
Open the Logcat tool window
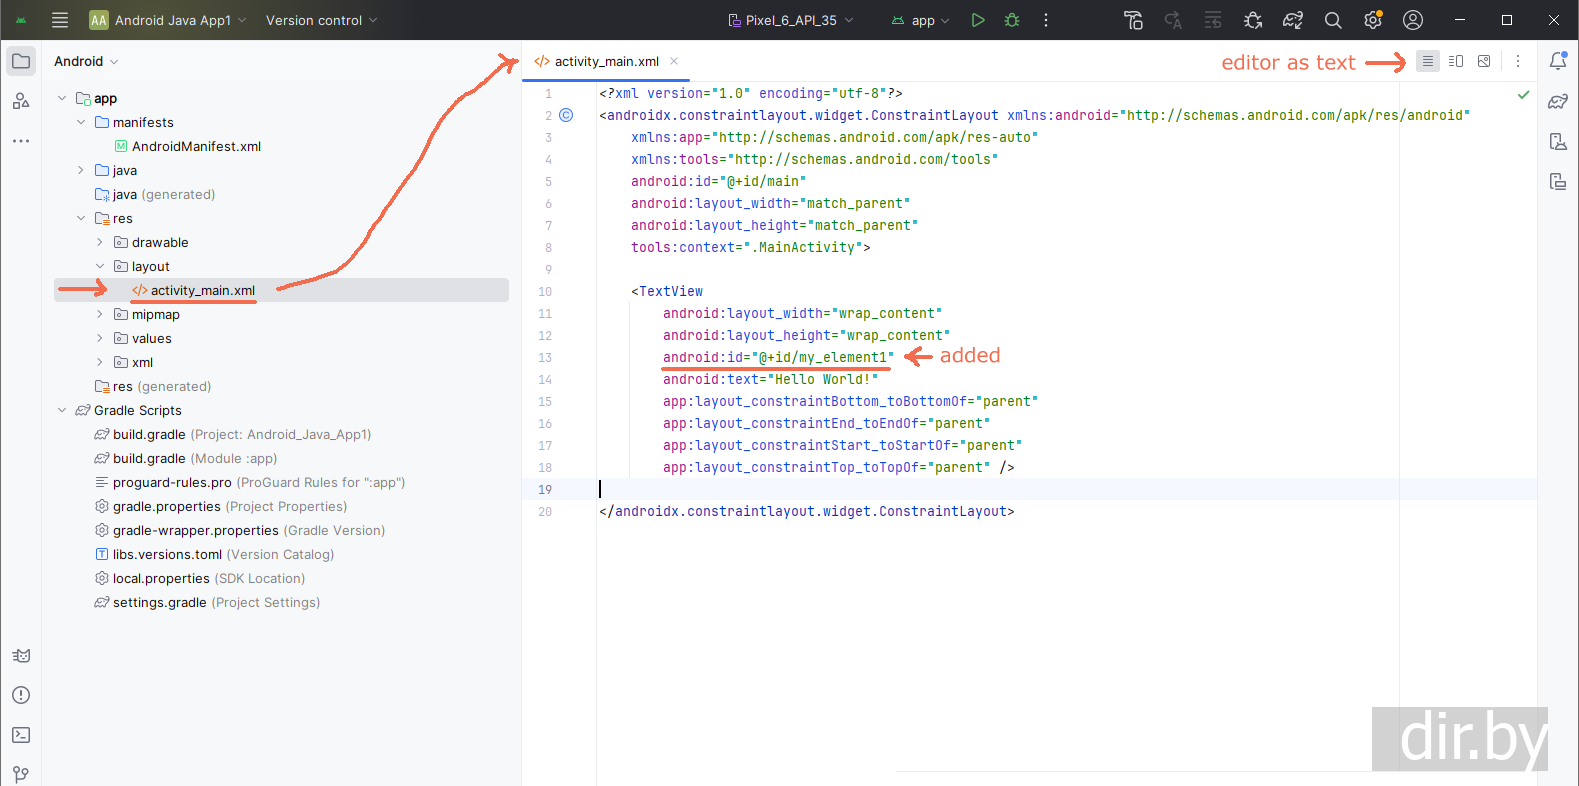click(21, 656)
